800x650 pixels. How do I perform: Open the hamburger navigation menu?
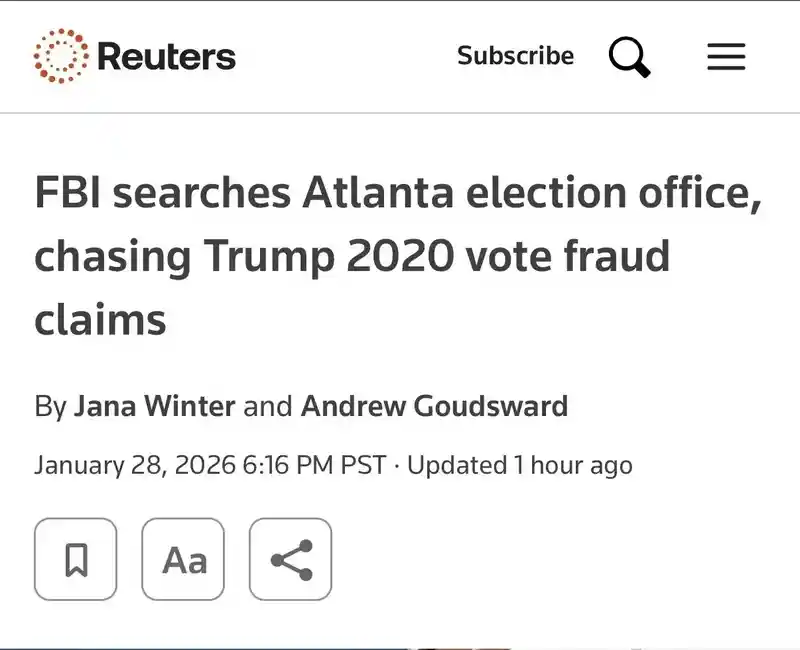pos(726,56)
